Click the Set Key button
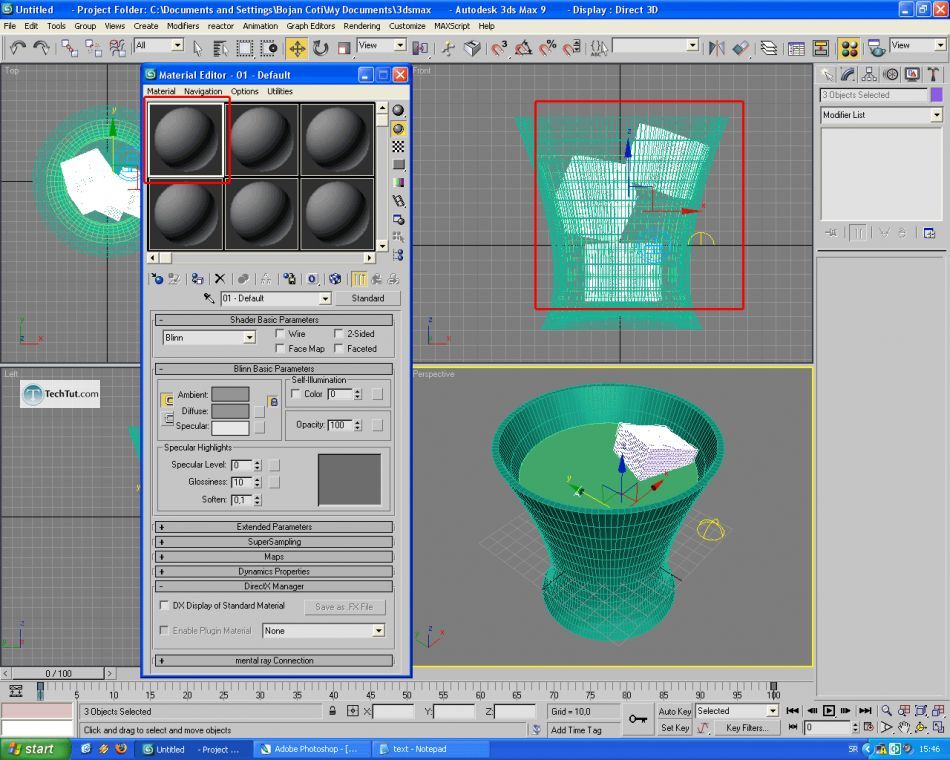The width and height of the screenshot is (950, 760). pyautogui.click(x=674, y=727)
